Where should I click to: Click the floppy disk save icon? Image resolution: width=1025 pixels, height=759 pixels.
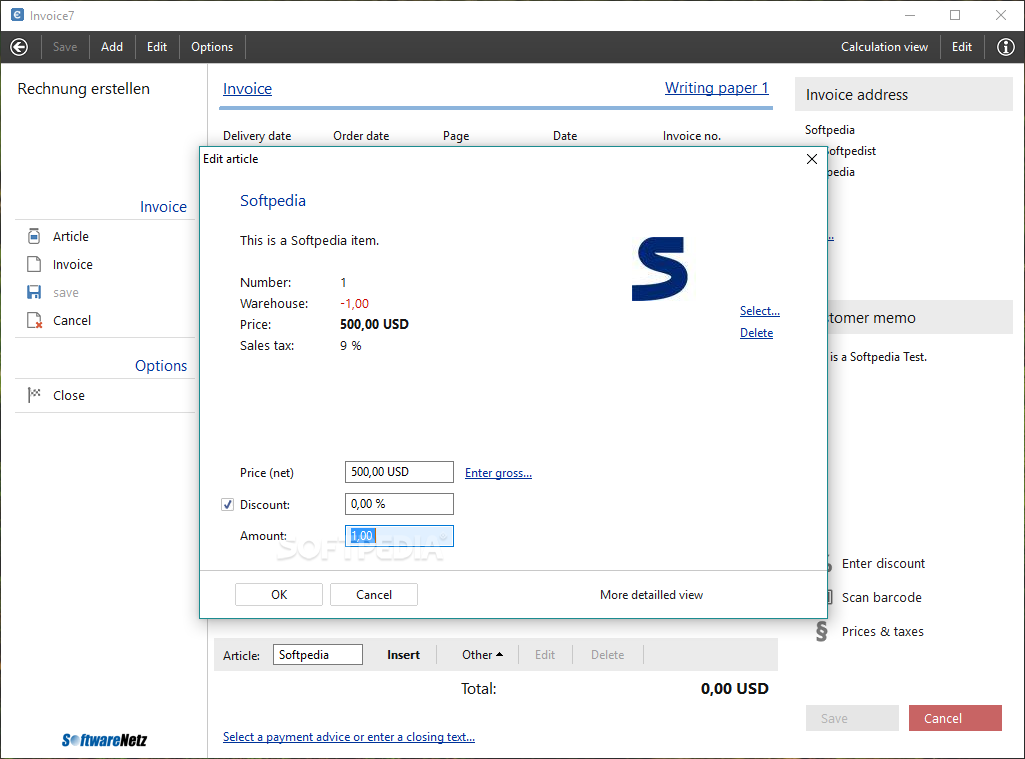pyautogui.click(x=34, y=292)
